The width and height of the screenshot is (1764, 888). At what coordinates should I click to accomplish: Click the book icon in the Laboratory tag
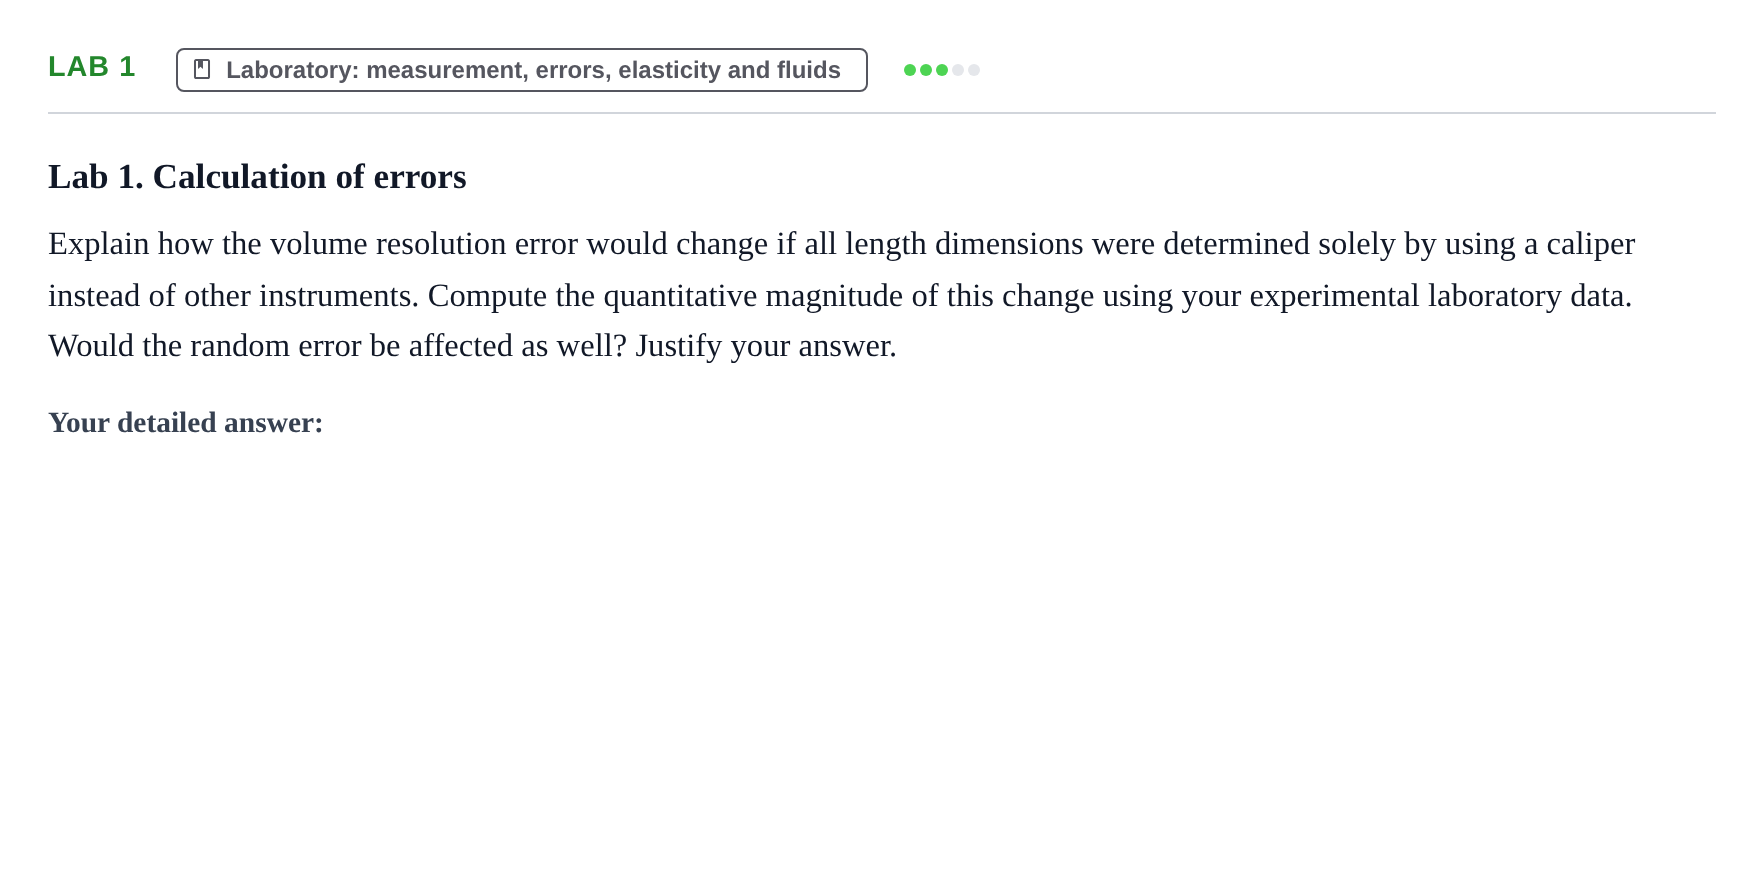202,69
